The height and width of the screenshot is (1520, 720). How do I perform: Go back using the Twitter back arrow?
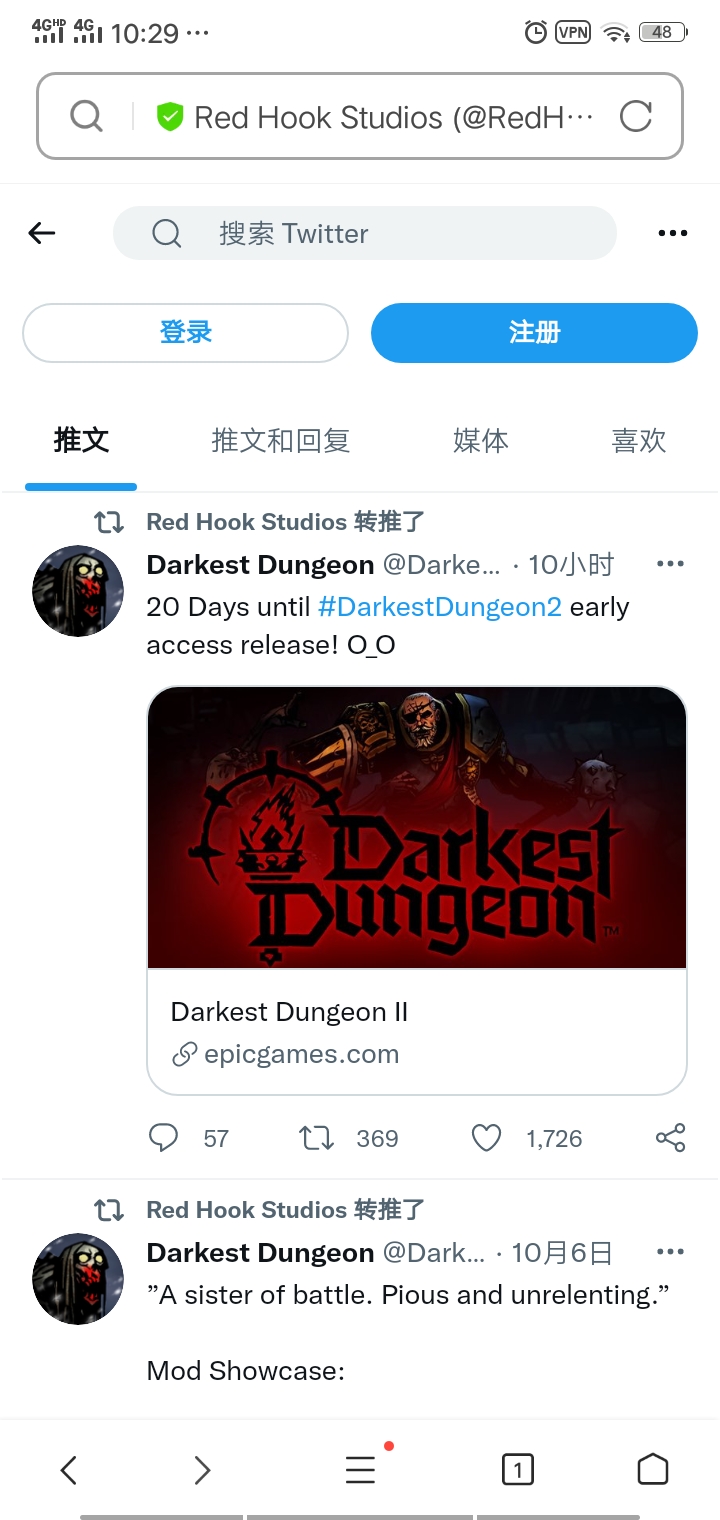[42, 233]
